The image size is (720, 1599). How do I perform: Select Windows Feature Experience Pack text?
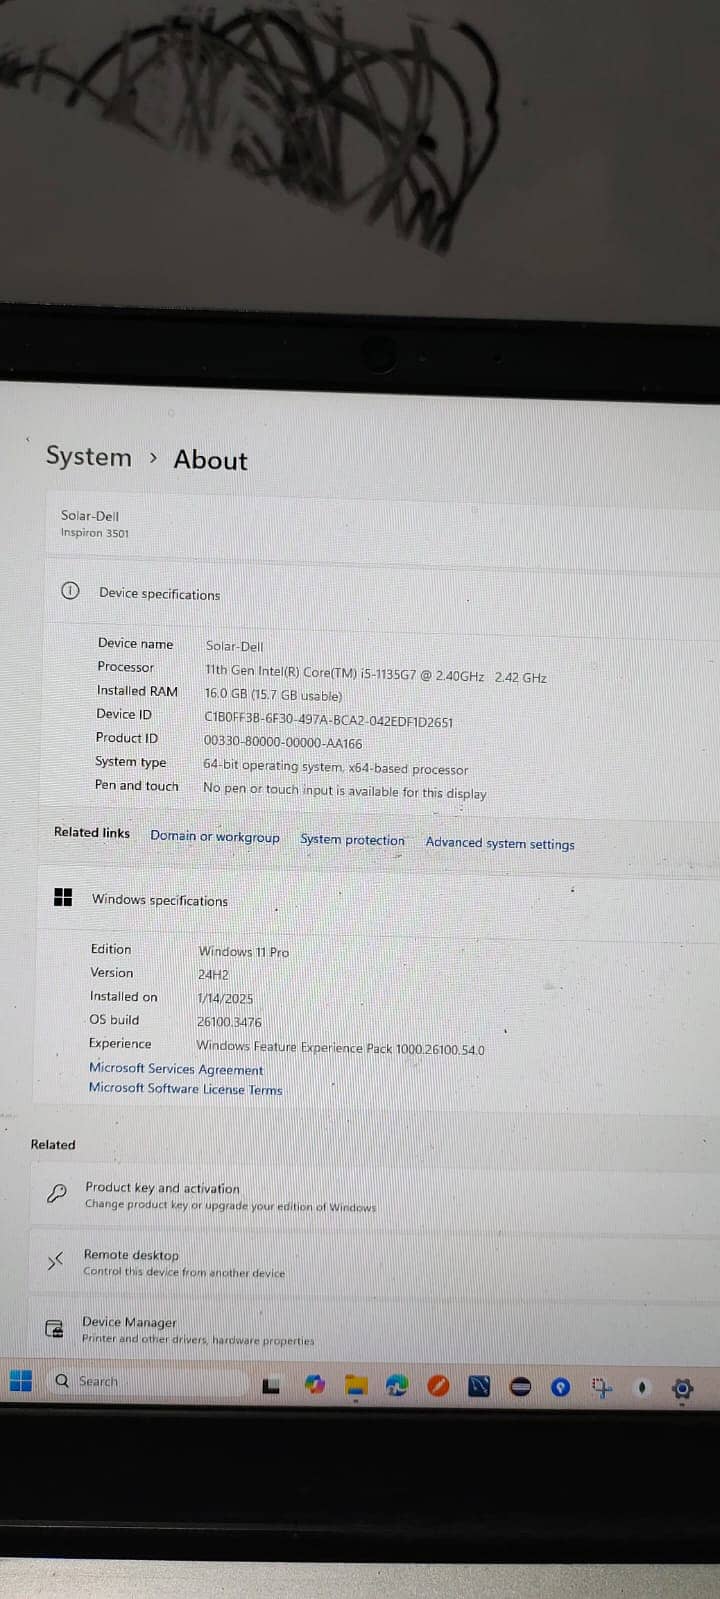[340, 1048]
